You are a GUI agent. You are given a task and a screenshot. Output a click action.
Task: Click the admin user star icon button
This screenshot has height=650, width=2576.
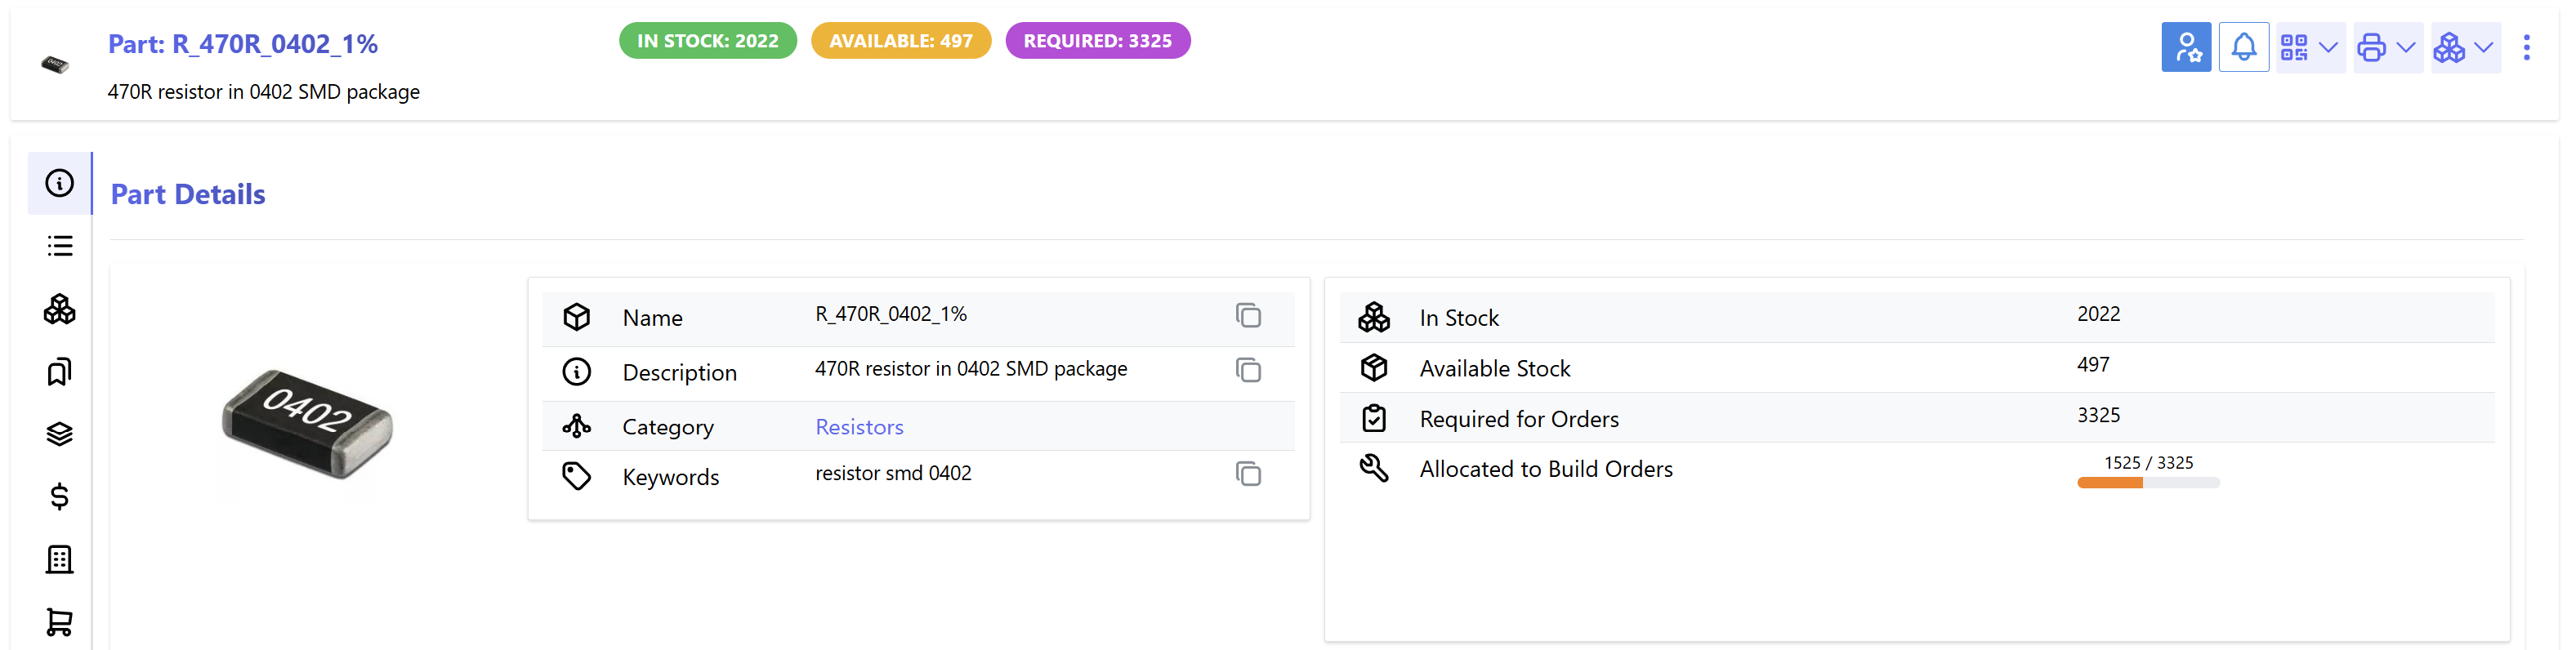(x=2185, y=47)
